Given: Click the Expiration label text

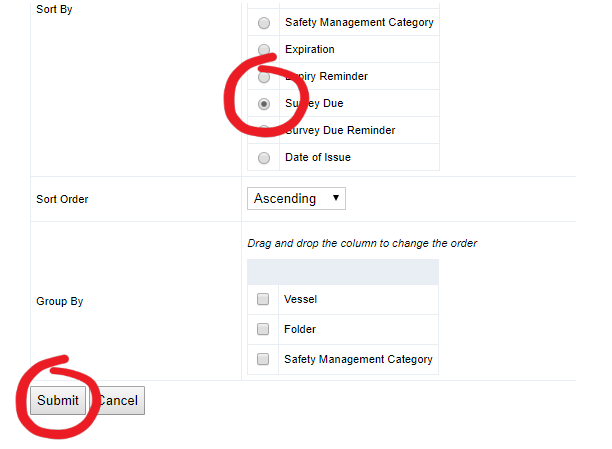Looking at the screenshot, I should tap(310, 50).
